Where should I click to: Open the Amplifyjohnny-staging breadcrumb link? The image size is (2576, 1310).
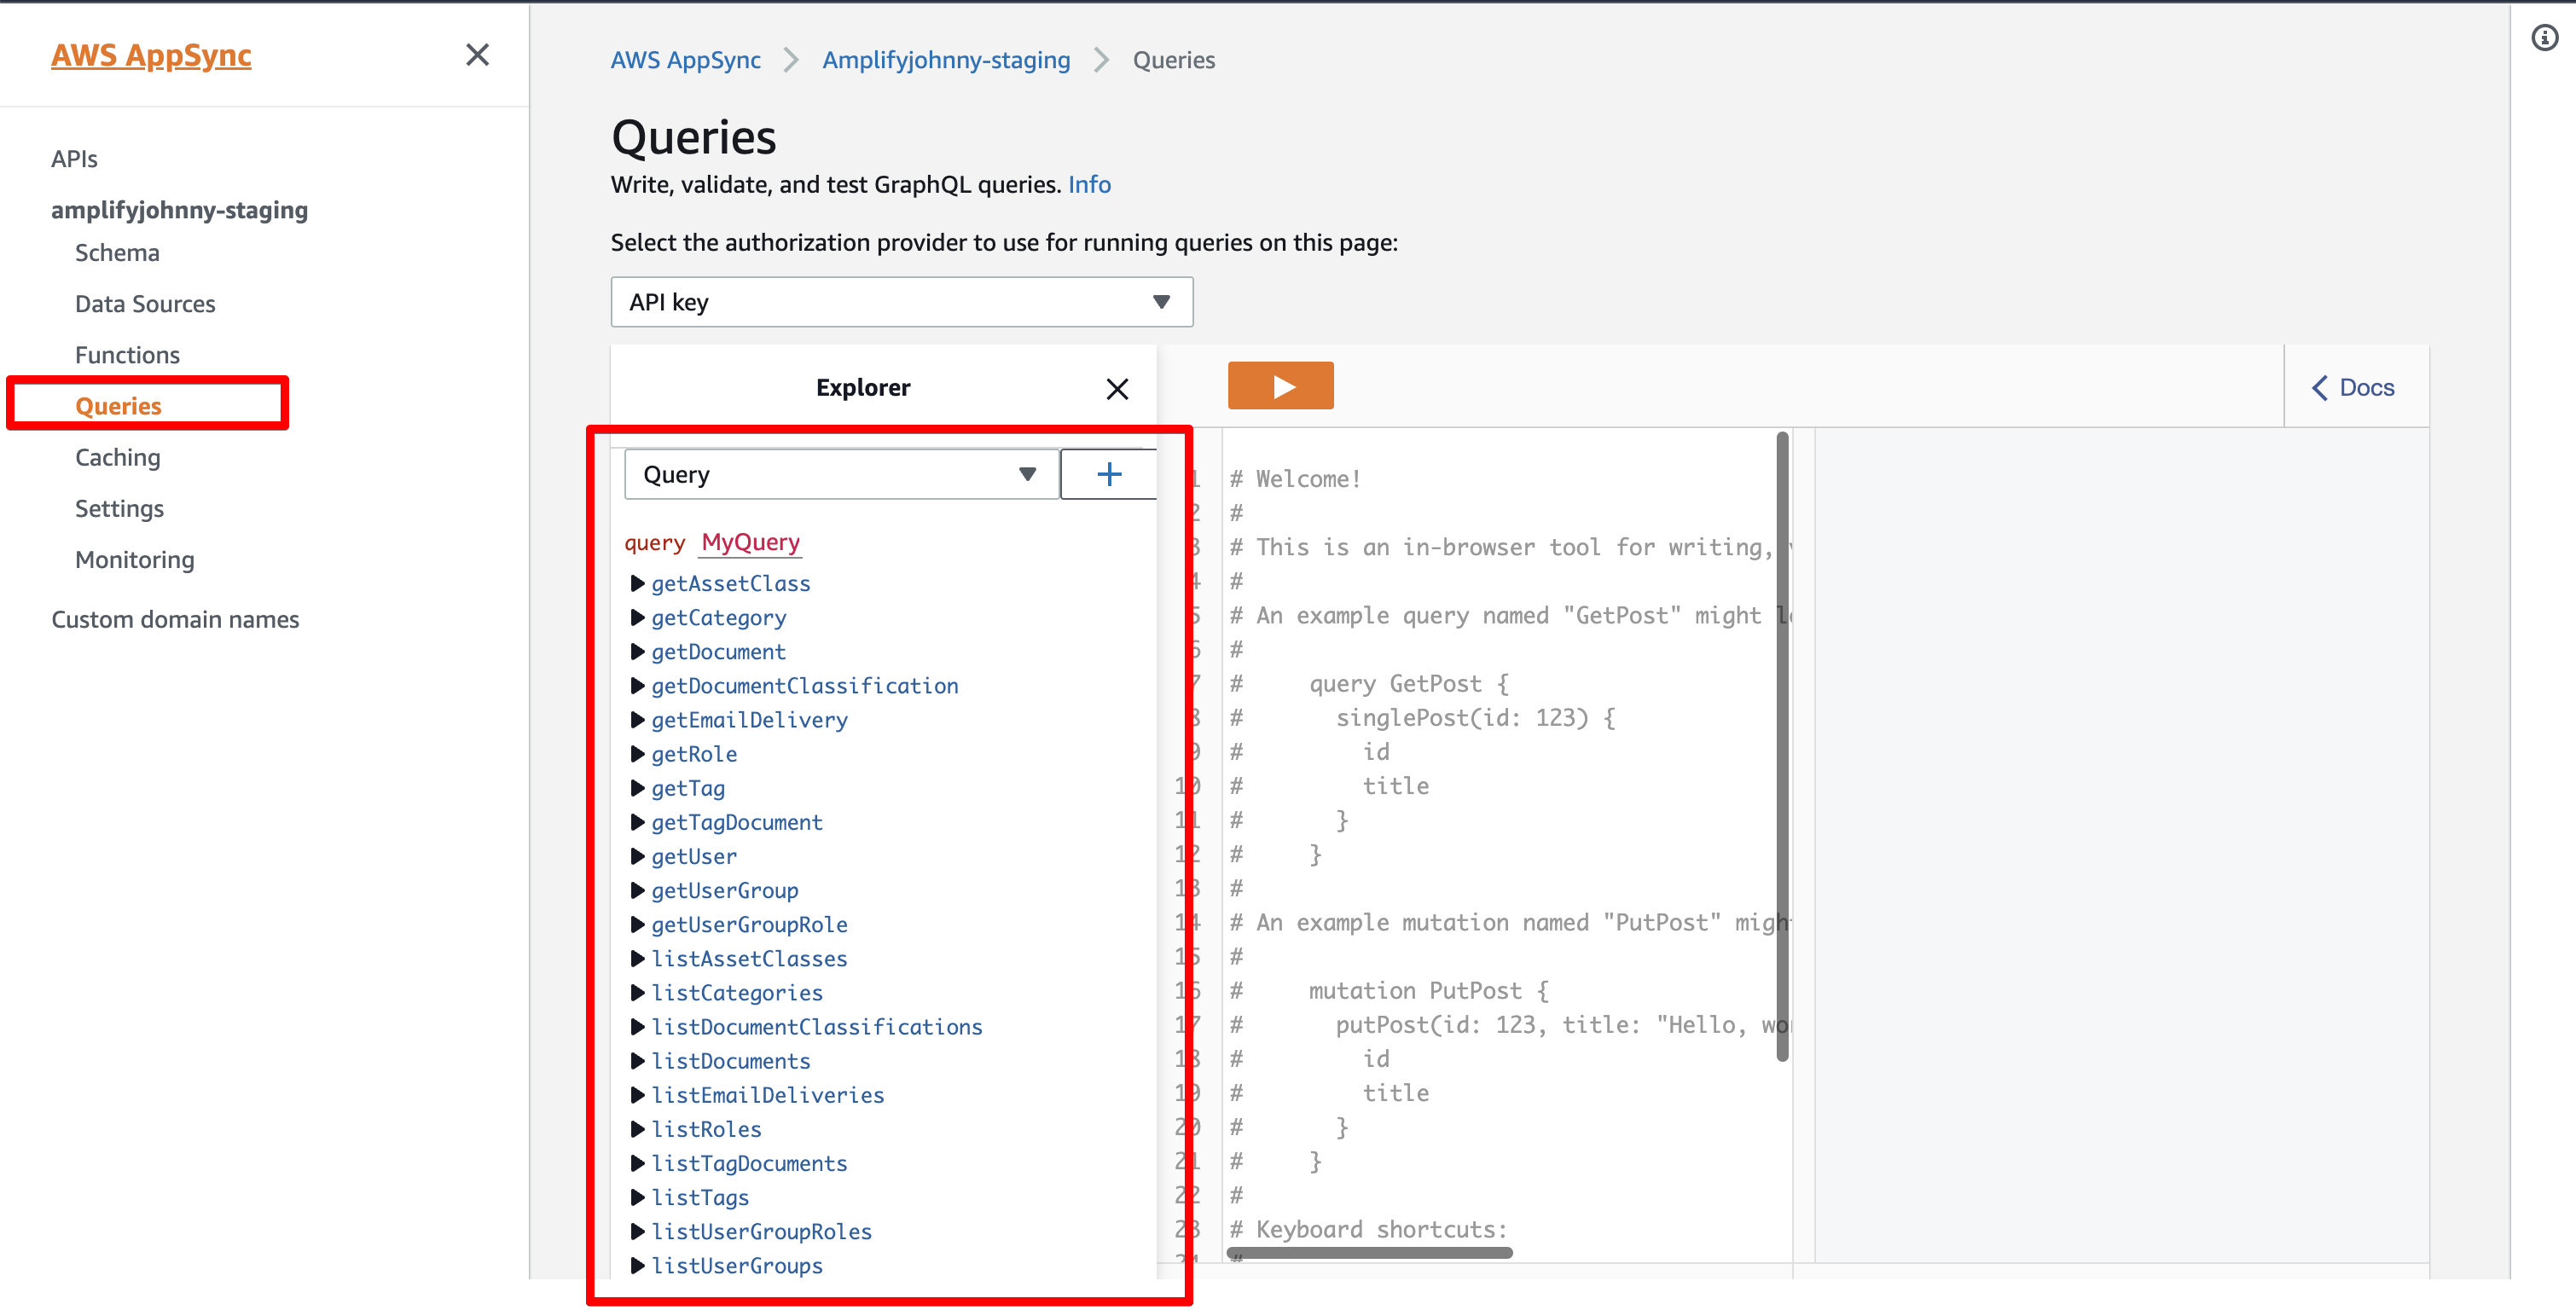[945, 59]
